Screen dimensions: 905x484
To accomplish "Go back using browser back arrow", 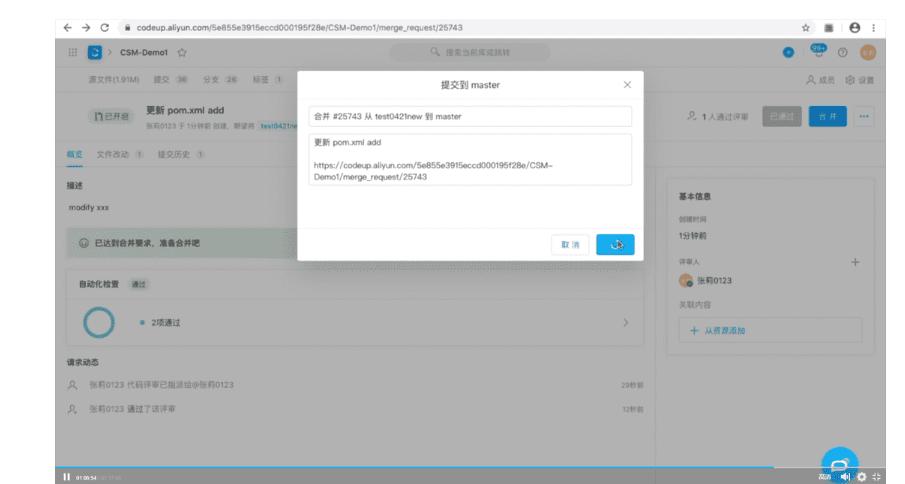I will point(68,28).
